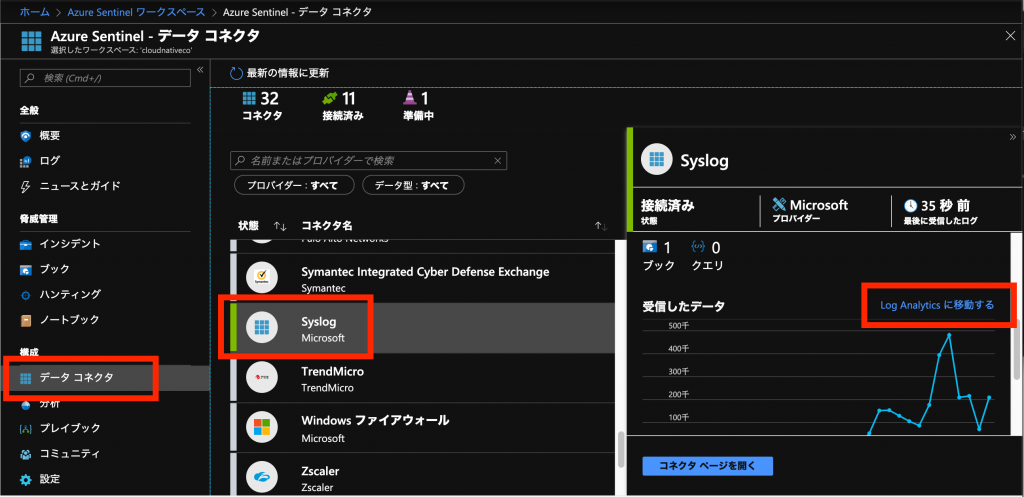Viewport: 1024px width, 497px height.
Task: Click the 準備中 cone icon
Action: (x=410, y=99)
